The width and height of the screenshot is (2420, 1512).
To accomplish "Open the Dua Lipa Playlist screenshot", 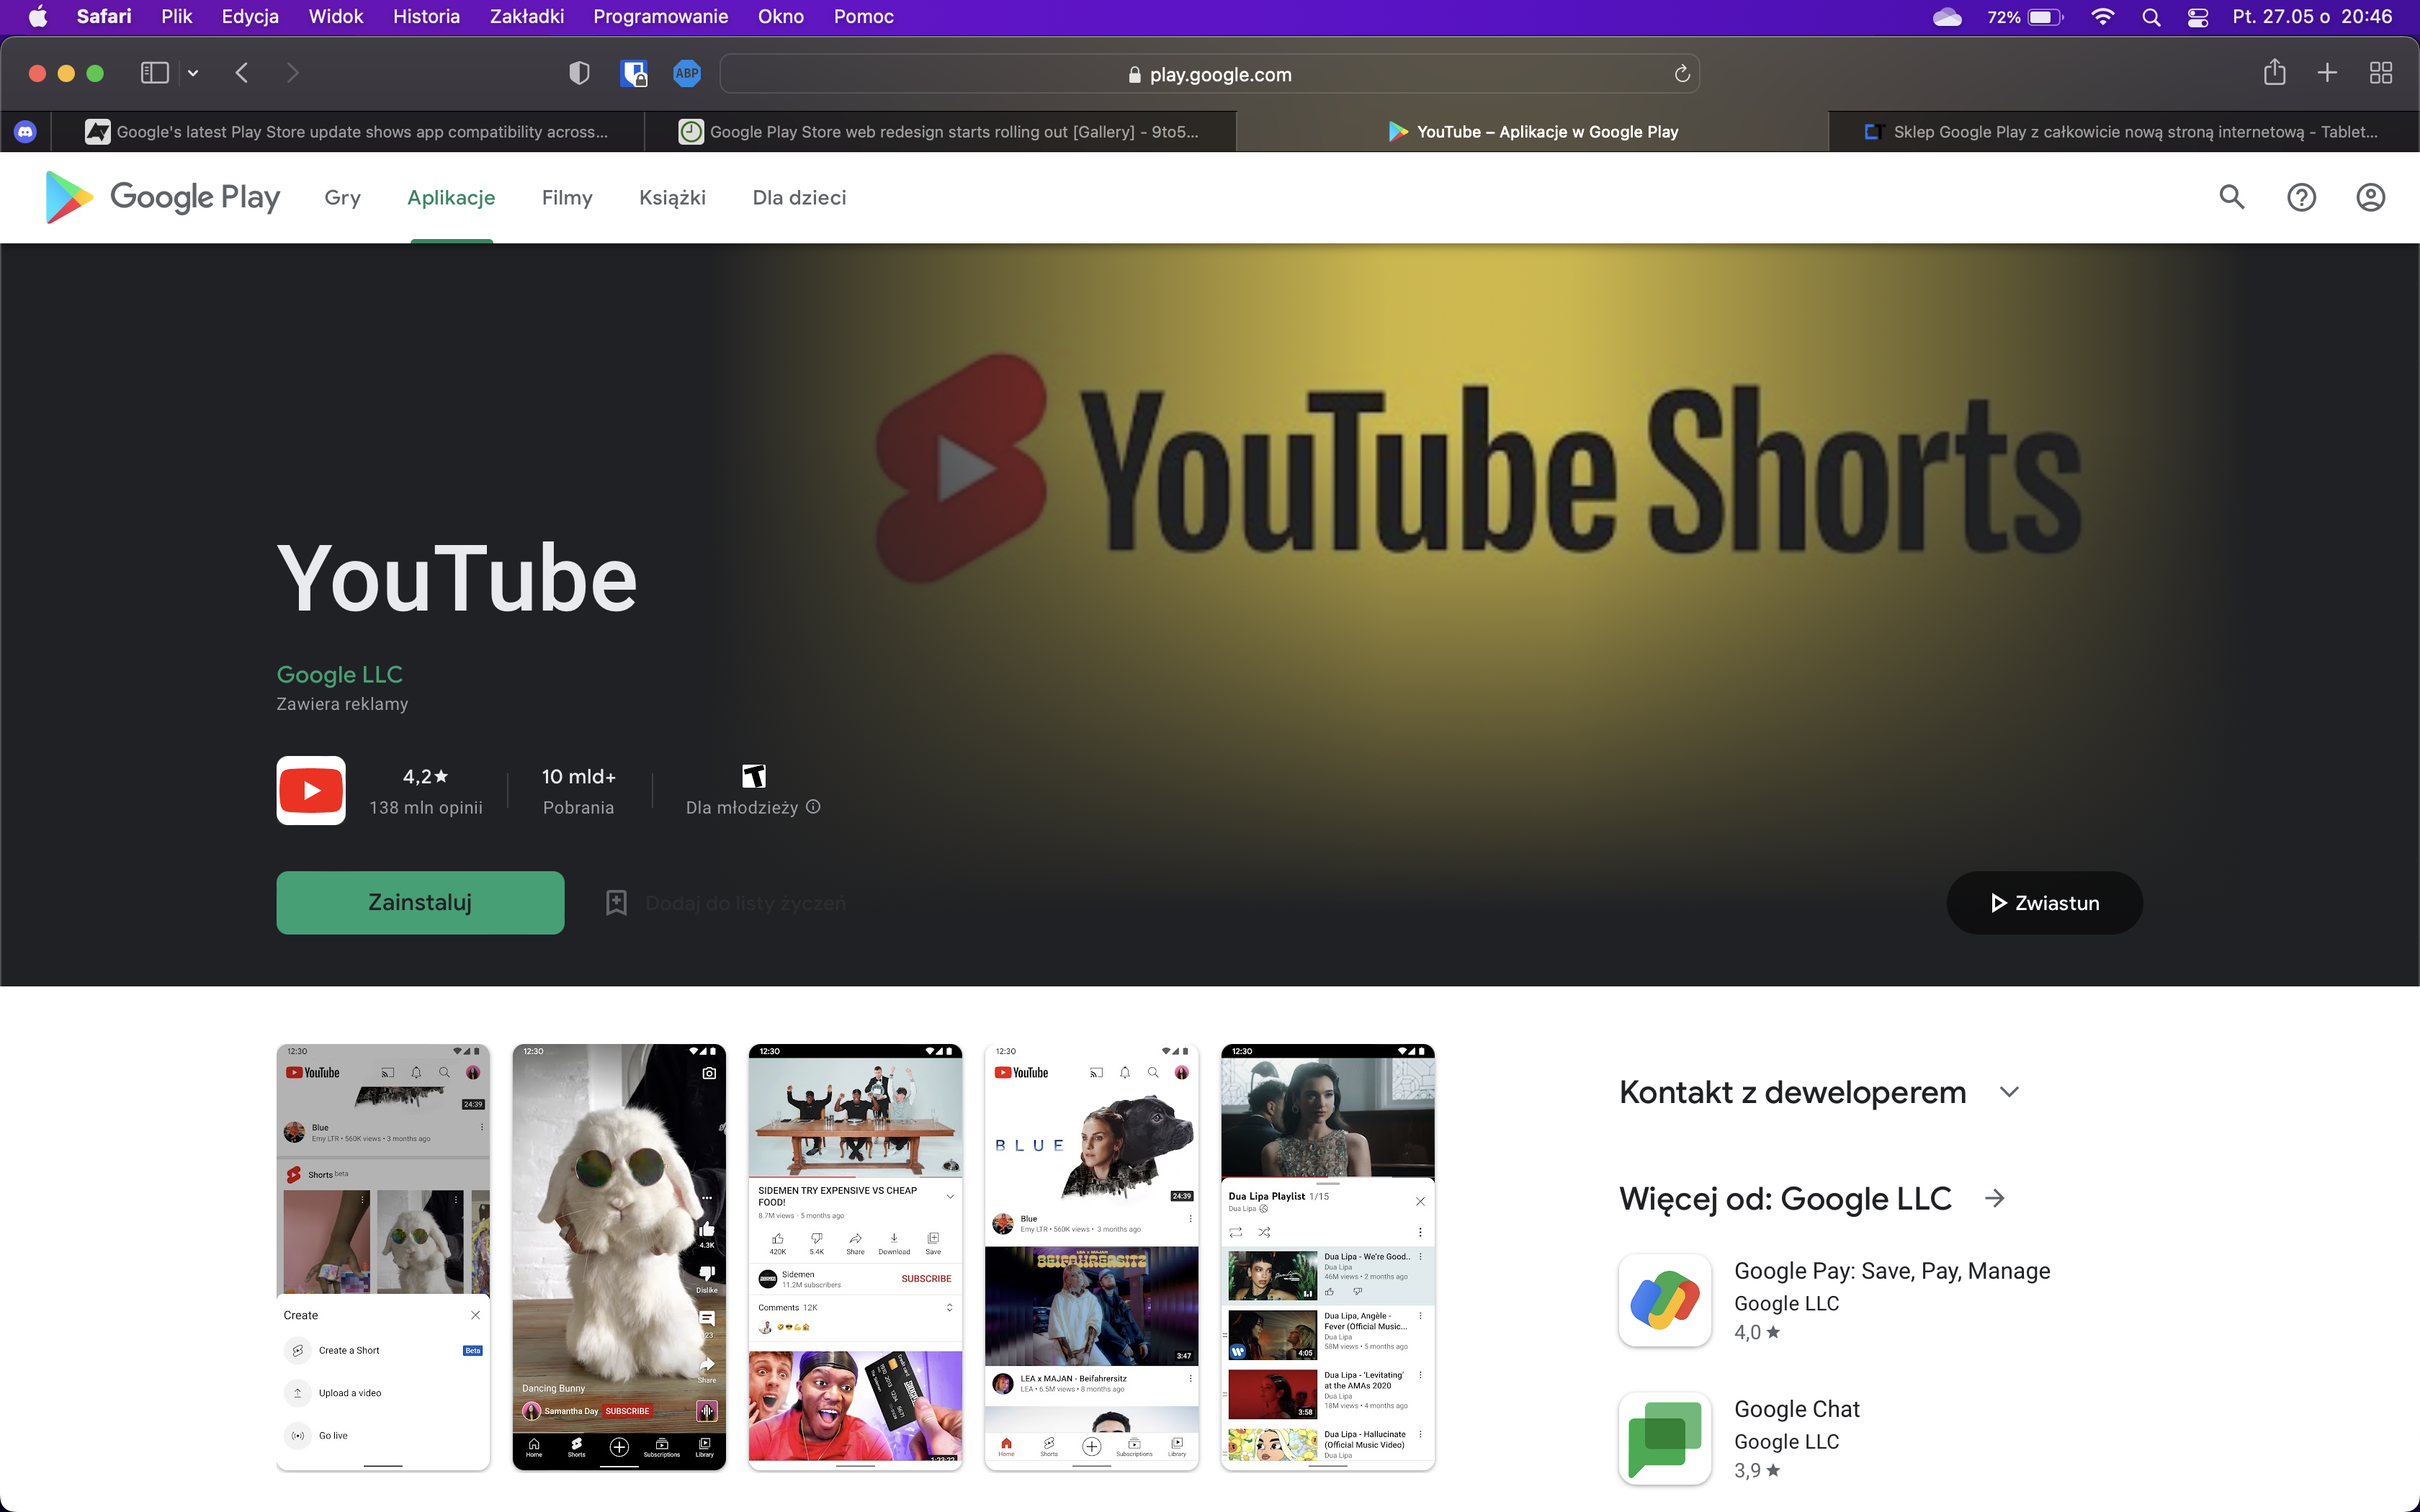I will coord(1327,1257).
